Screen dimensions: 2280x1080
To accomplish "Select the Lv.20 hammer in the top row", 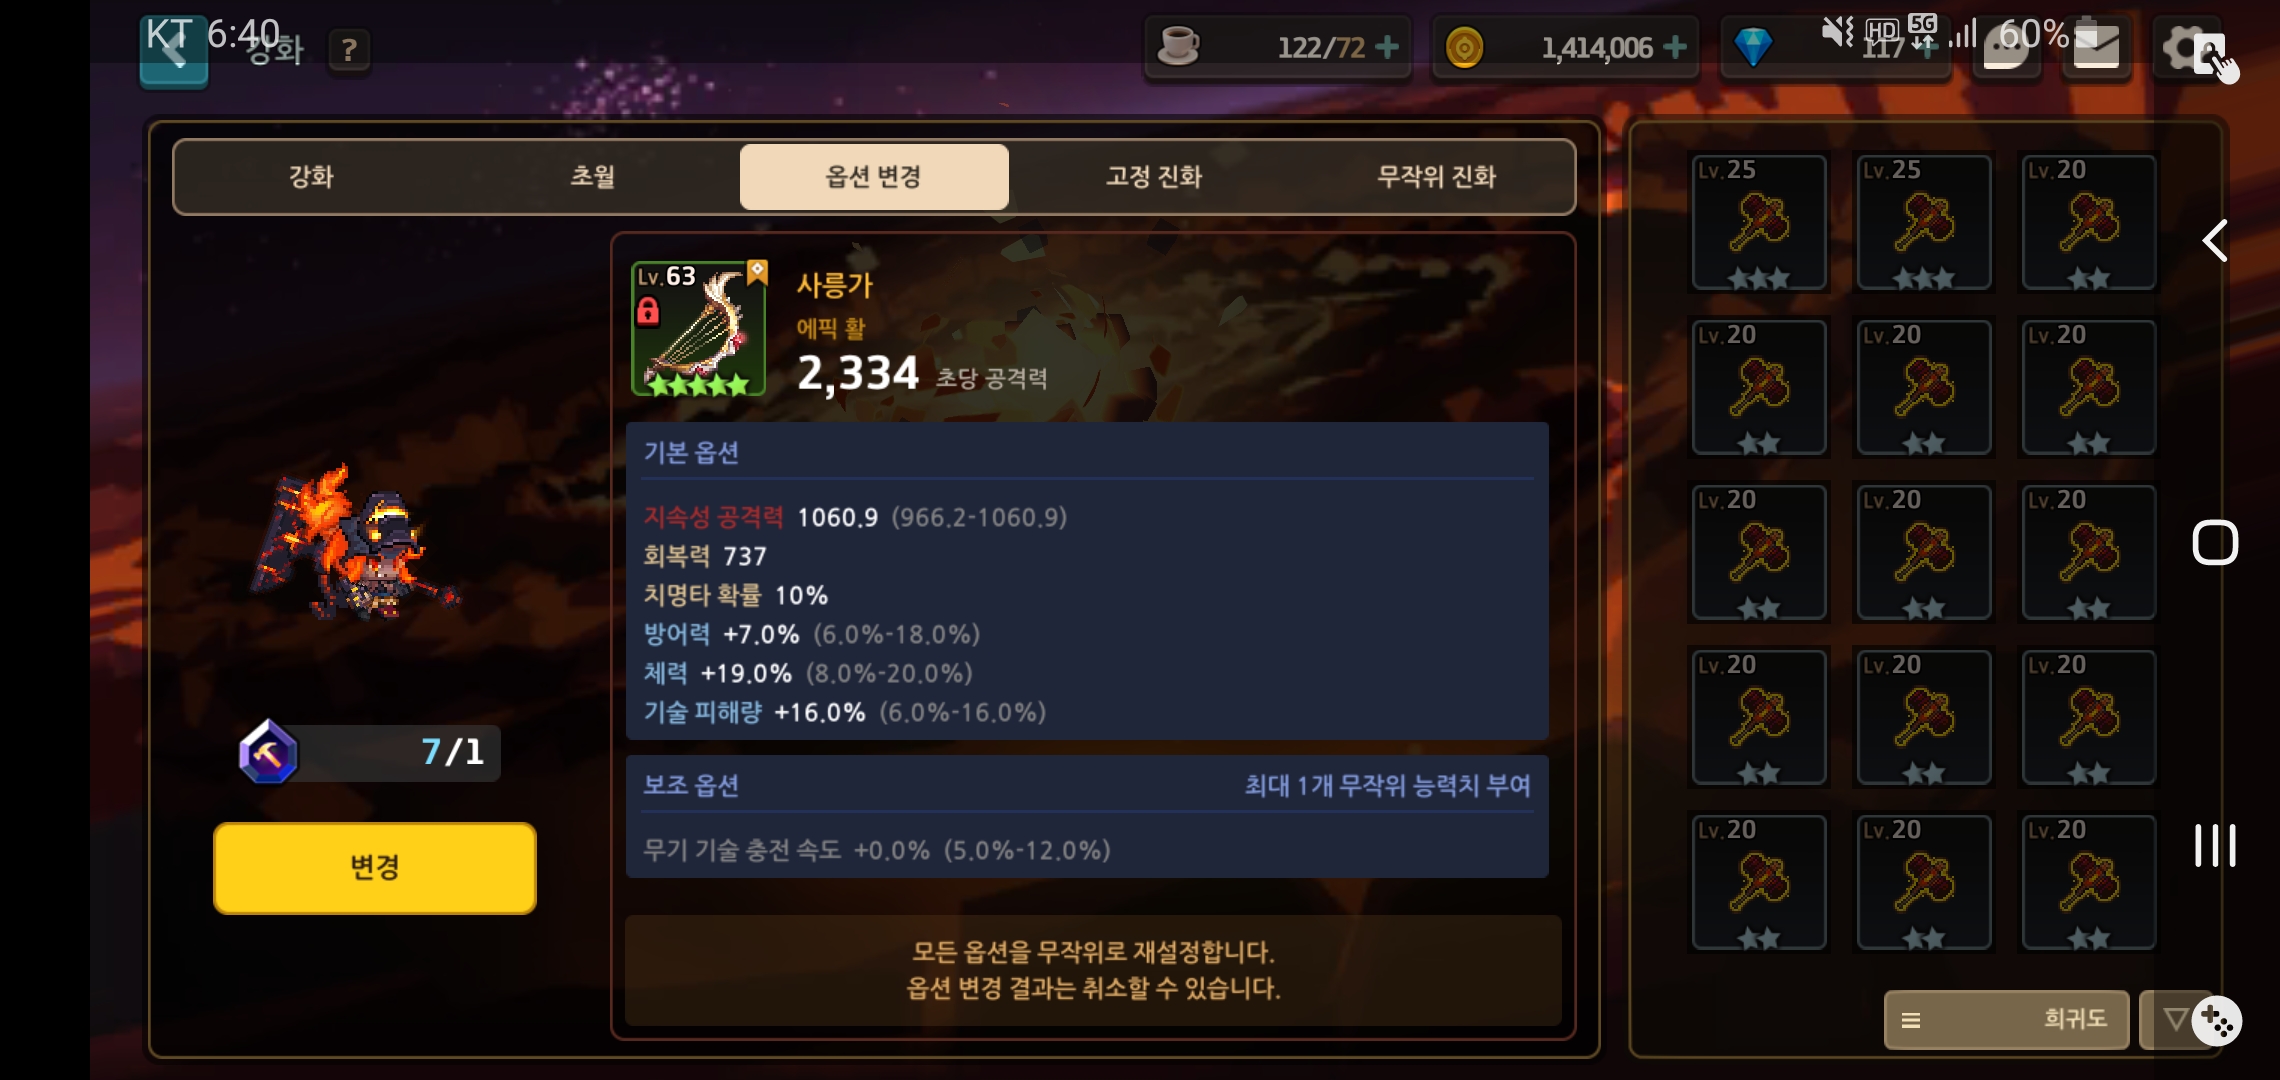I will coord(2089,222).
